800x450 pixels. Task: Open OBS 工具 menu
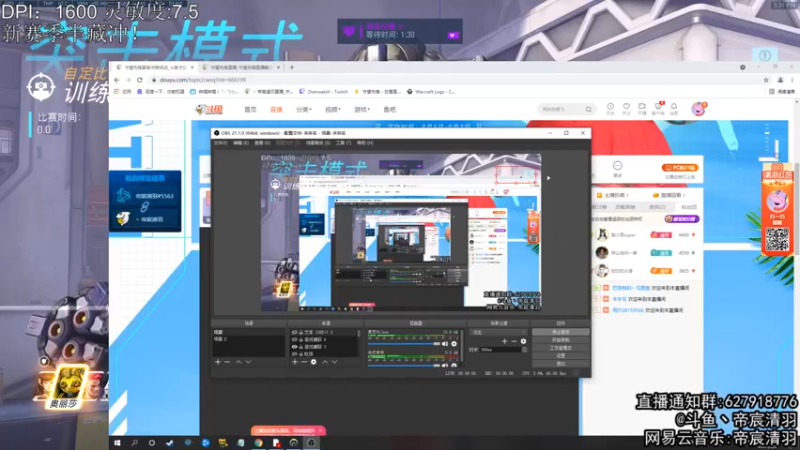[344, 143]
